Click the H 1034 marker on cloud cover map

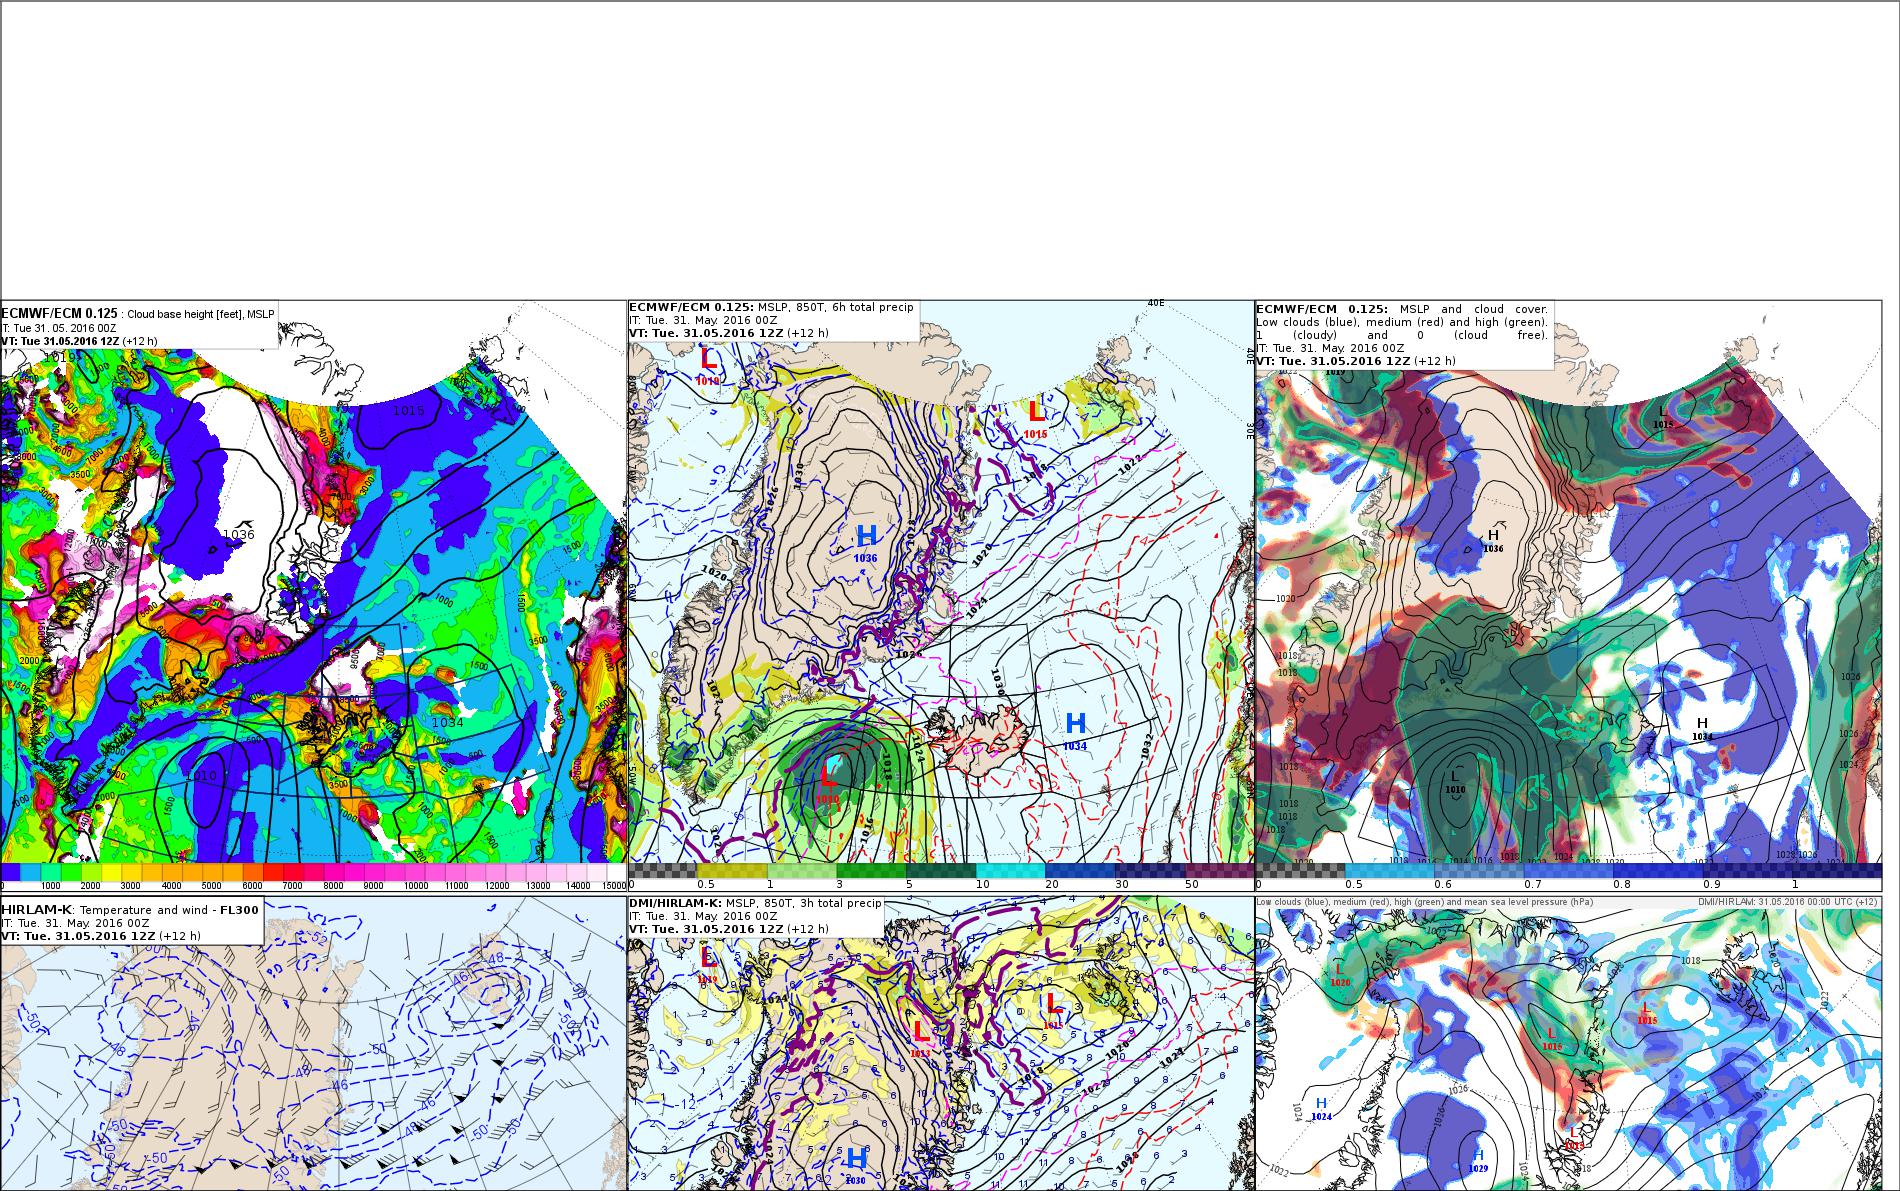click(1702, 729)
